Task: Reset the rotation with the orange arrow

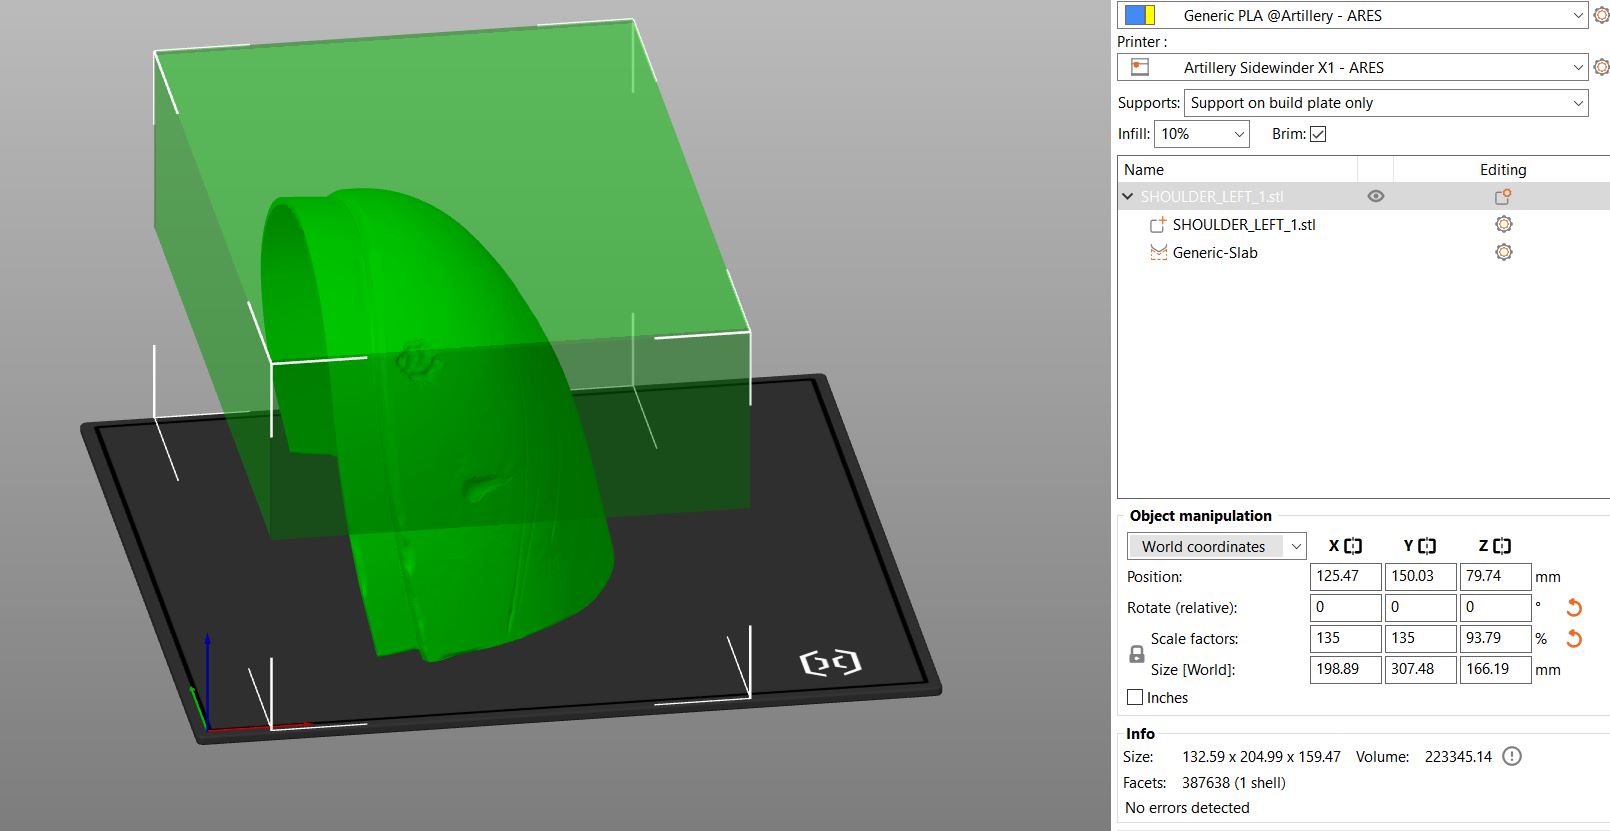Action: click(1574, 607)
